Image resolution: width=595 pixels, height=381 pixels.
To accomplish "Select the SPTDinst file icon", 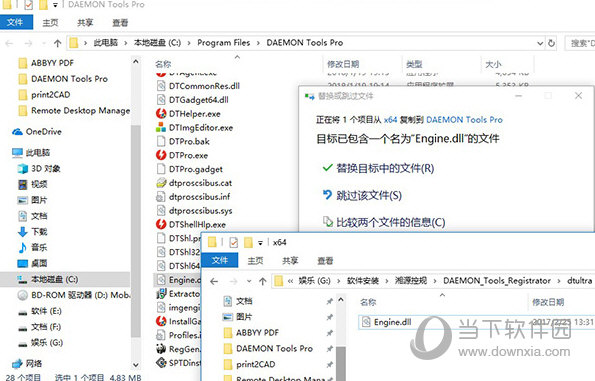I will 161,363.
